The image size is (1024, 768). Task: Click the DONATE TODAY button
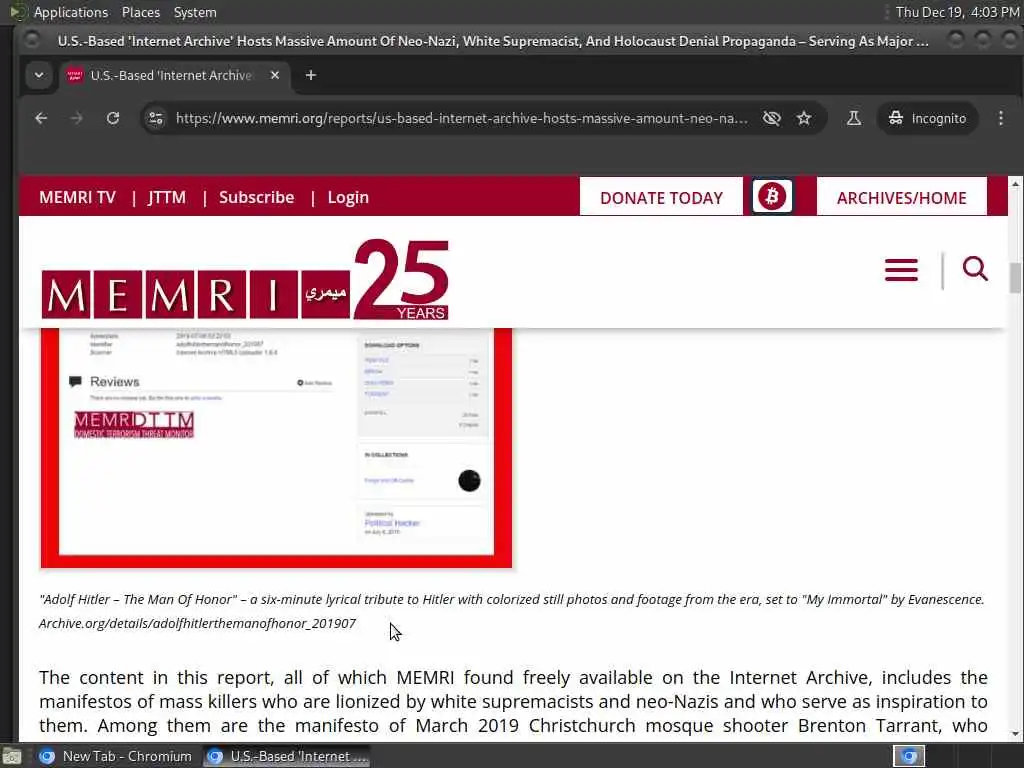[x=661, y=197]
